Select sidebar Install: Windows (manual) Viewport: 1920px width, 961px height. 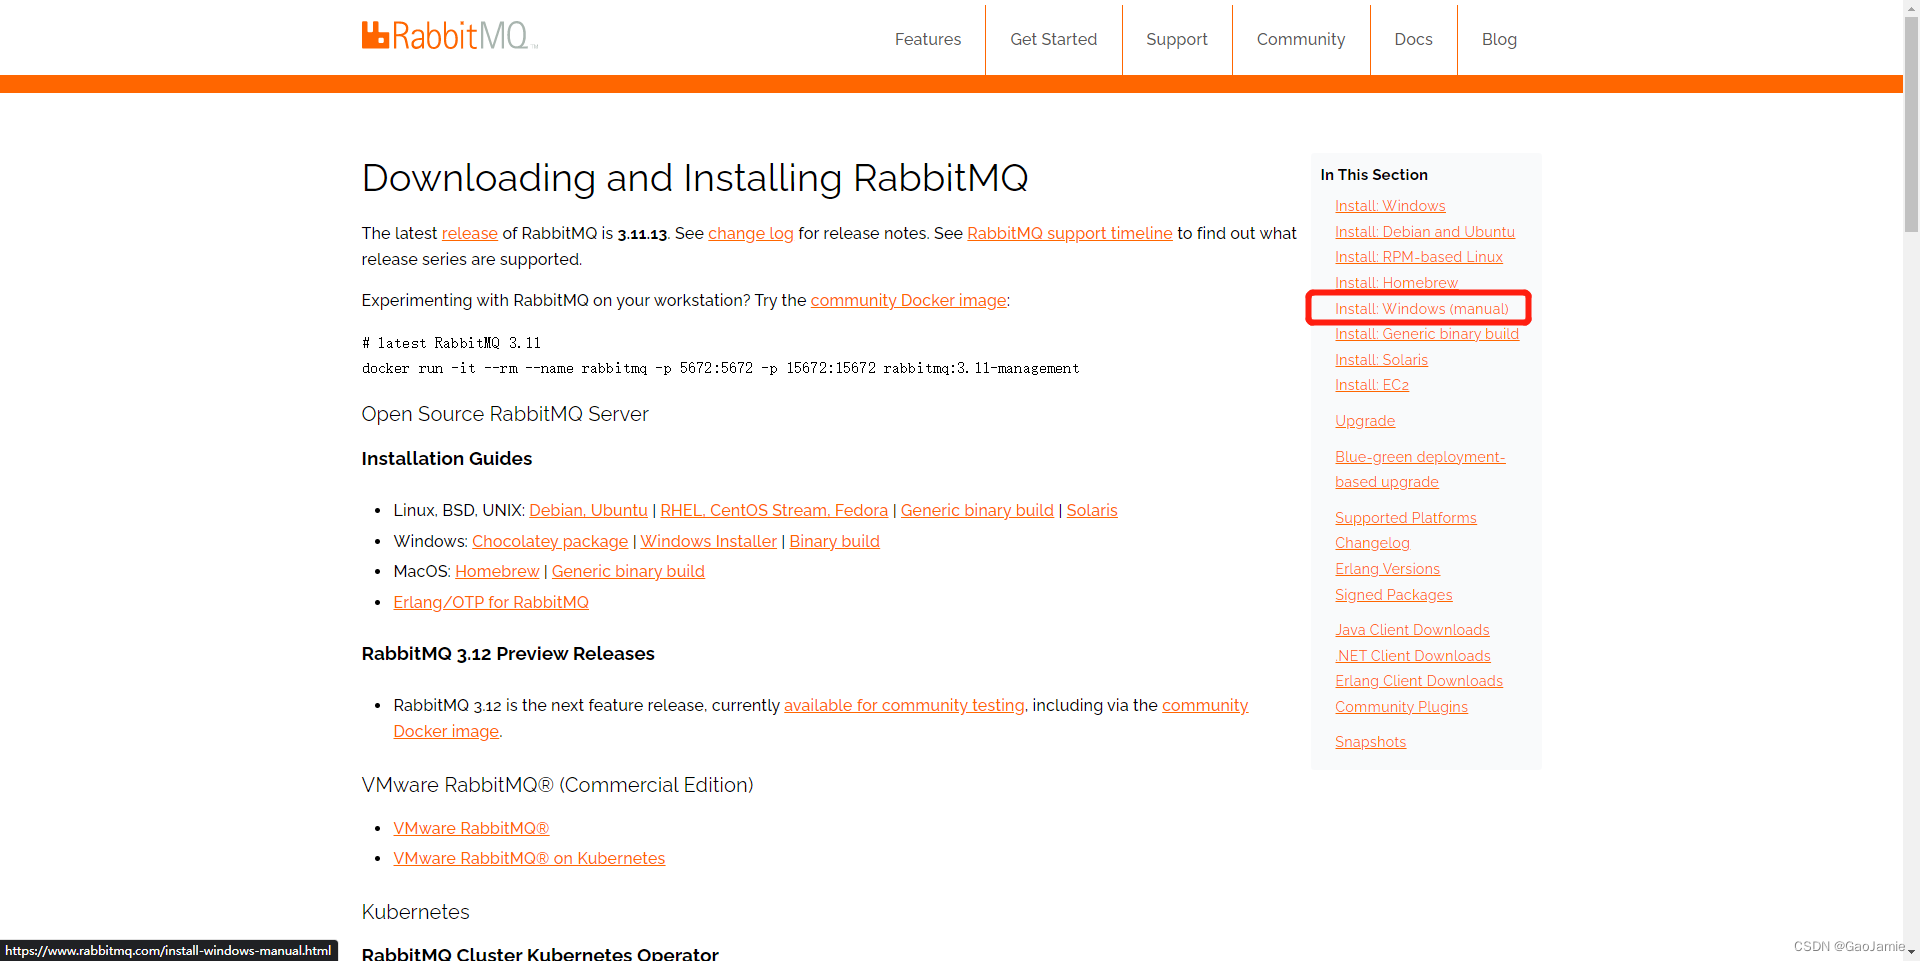point(1421,309)
